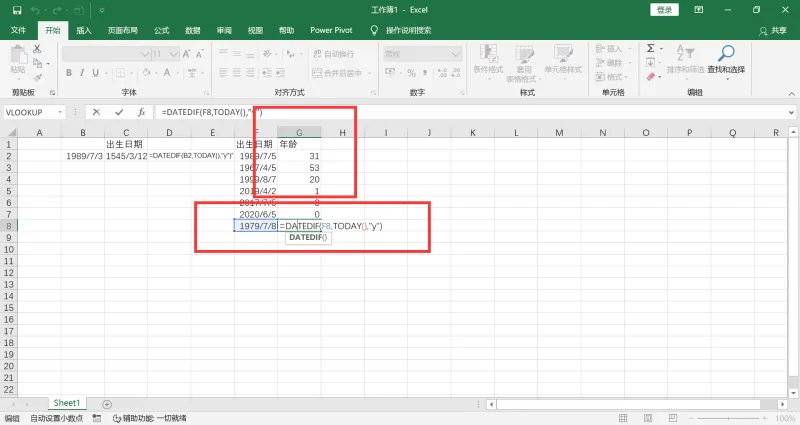
Task: Select cell G2 containing 31
Action: coord(299,156)
